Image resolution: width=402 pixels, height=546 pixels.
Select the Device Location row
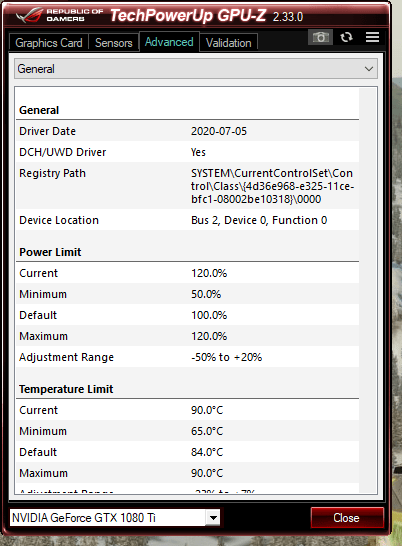(187, 220)
